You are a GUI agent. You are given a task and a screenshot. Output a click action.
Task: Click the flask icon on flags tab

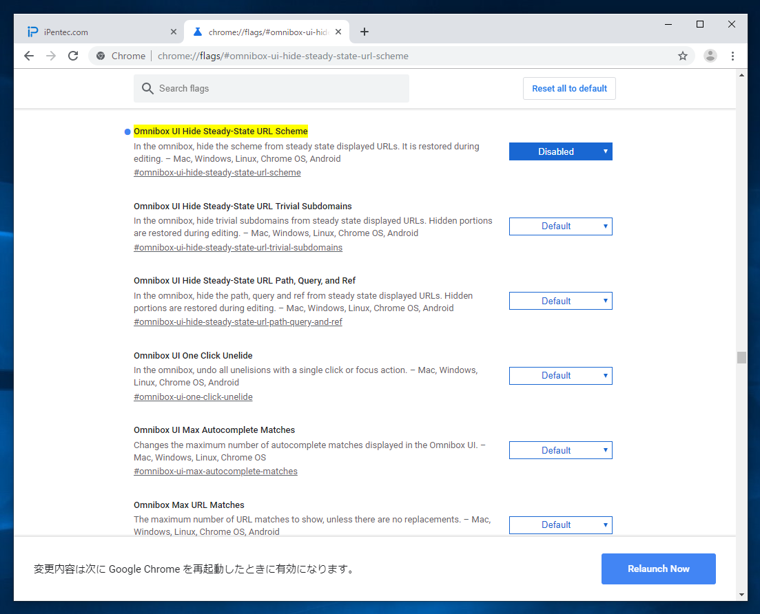coord(197,31)
